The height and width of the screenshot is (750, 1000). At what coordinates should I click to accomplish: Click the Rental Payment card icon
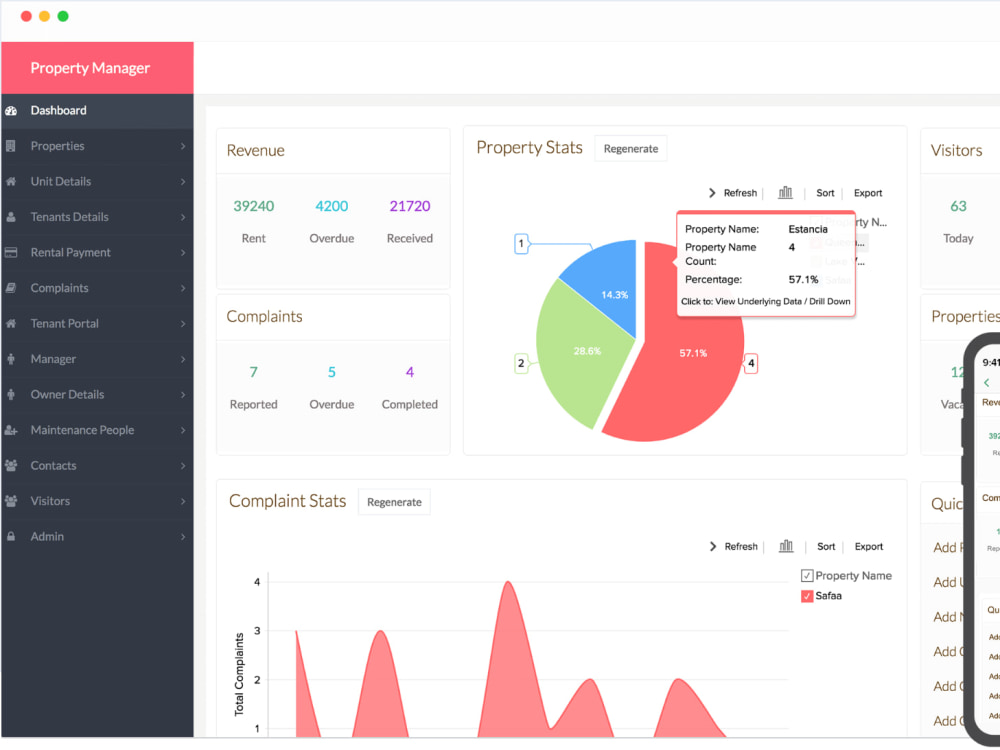pyautogui.click(x=11, y=253)
